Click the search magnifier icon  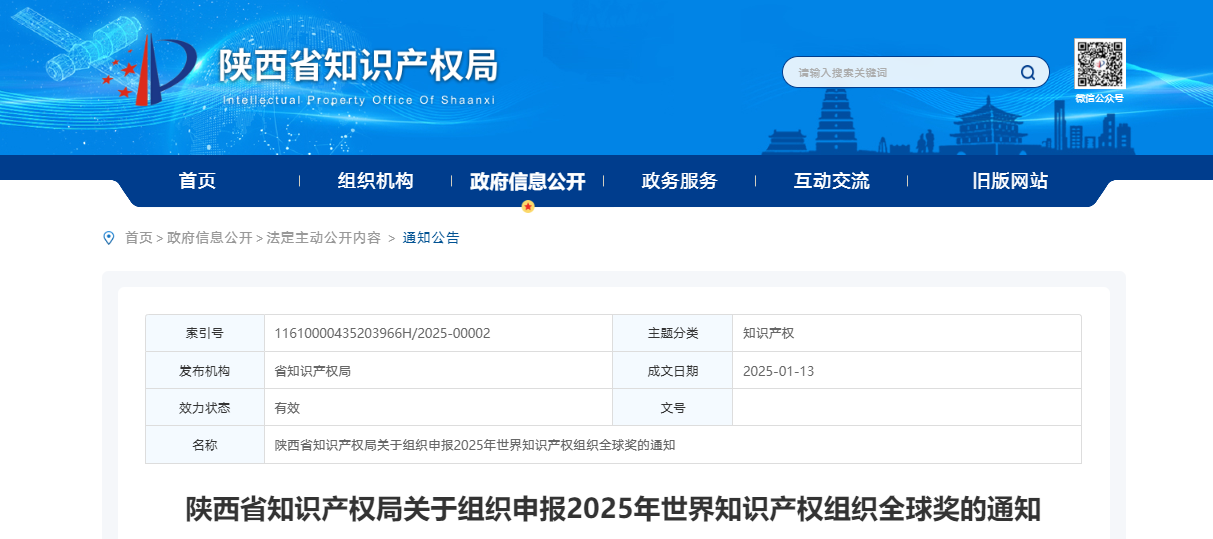(x=1027, y=72)
